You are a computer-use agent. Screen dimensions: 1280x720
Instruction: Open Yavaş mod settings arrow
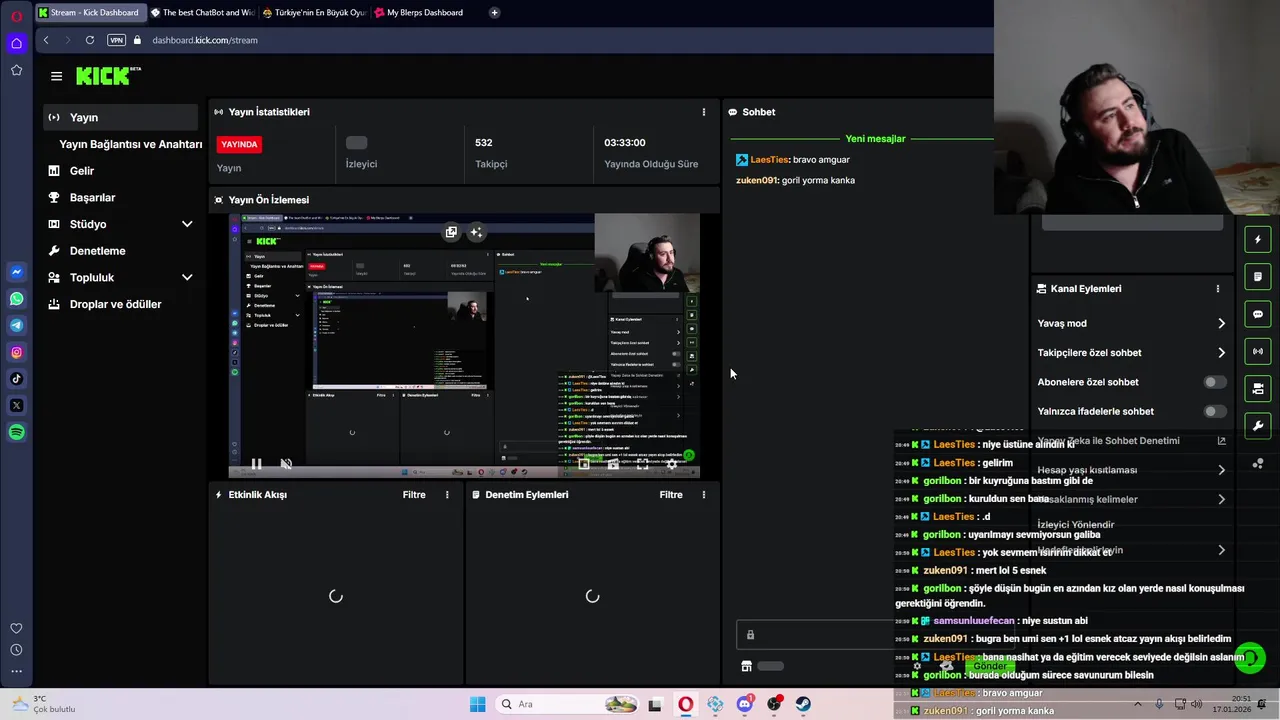click(1221, 324)
